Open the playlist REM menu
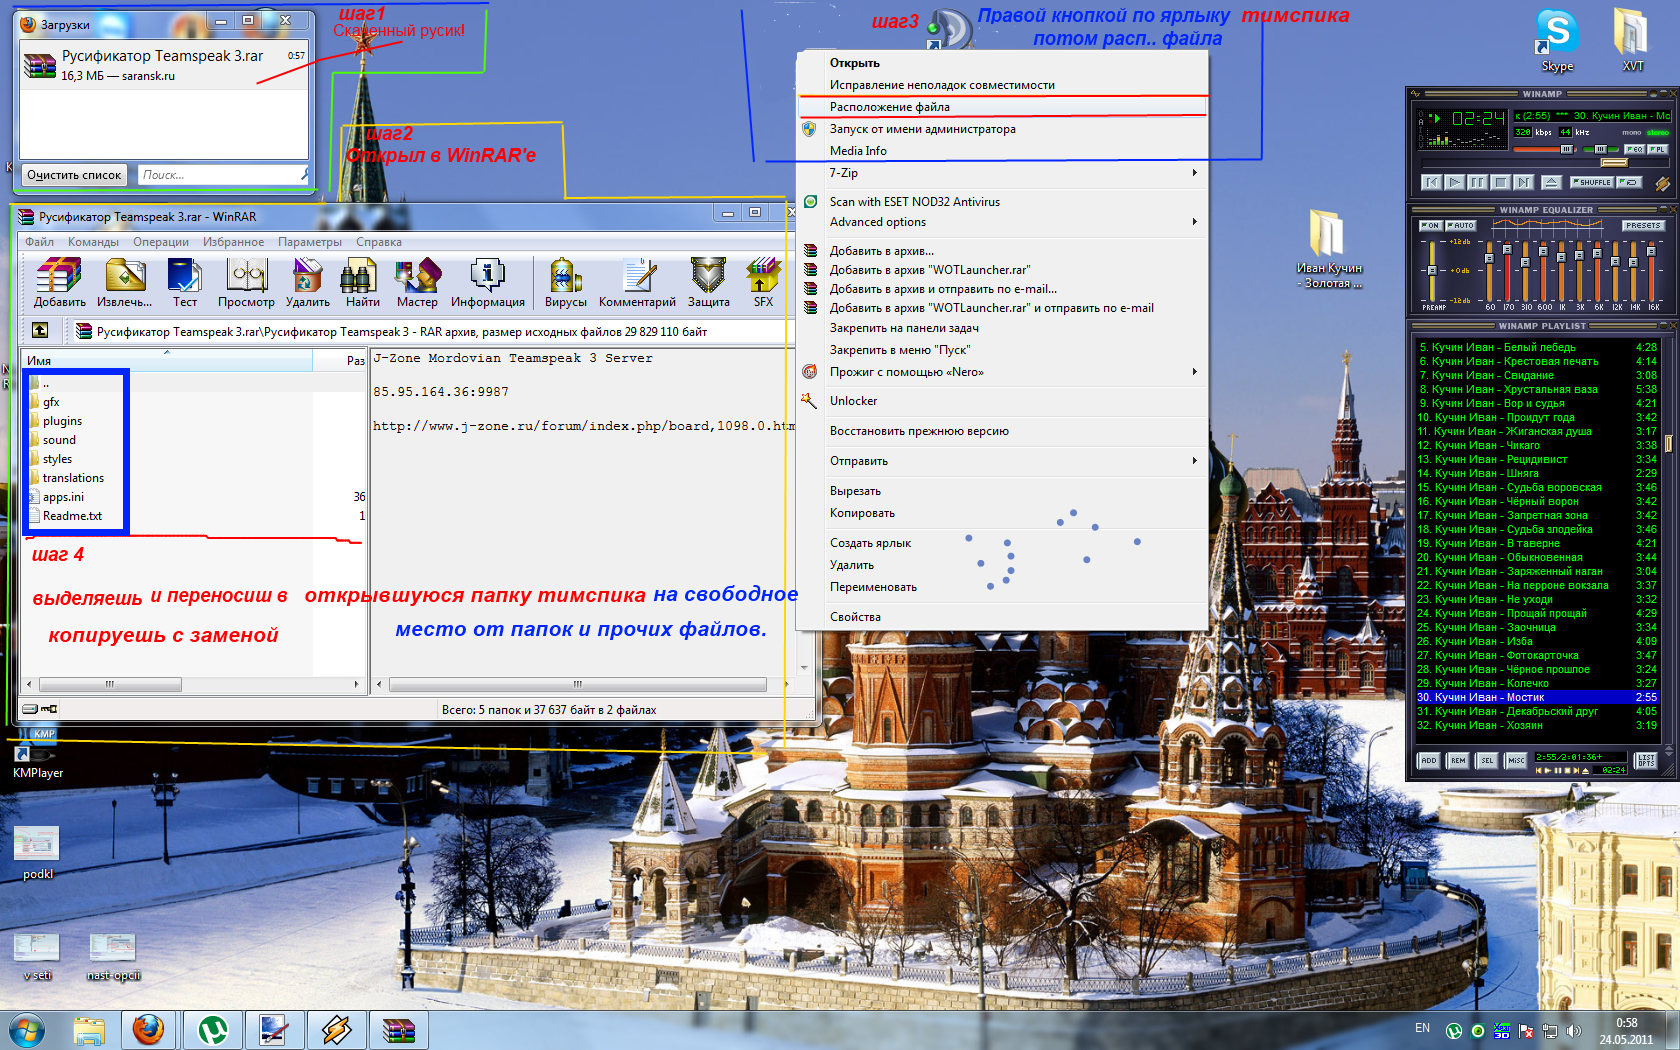The width and height of the screenshot is (1680, 1050). coord(1458,760)
